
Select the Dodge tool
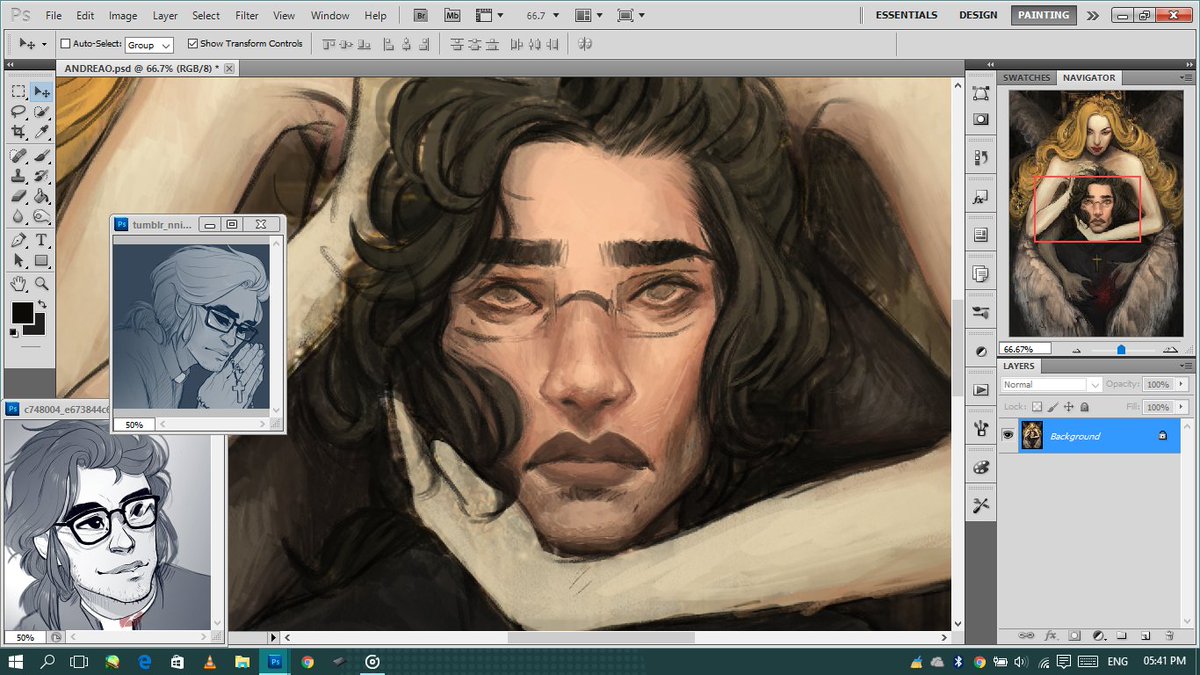tap(42, 215)
